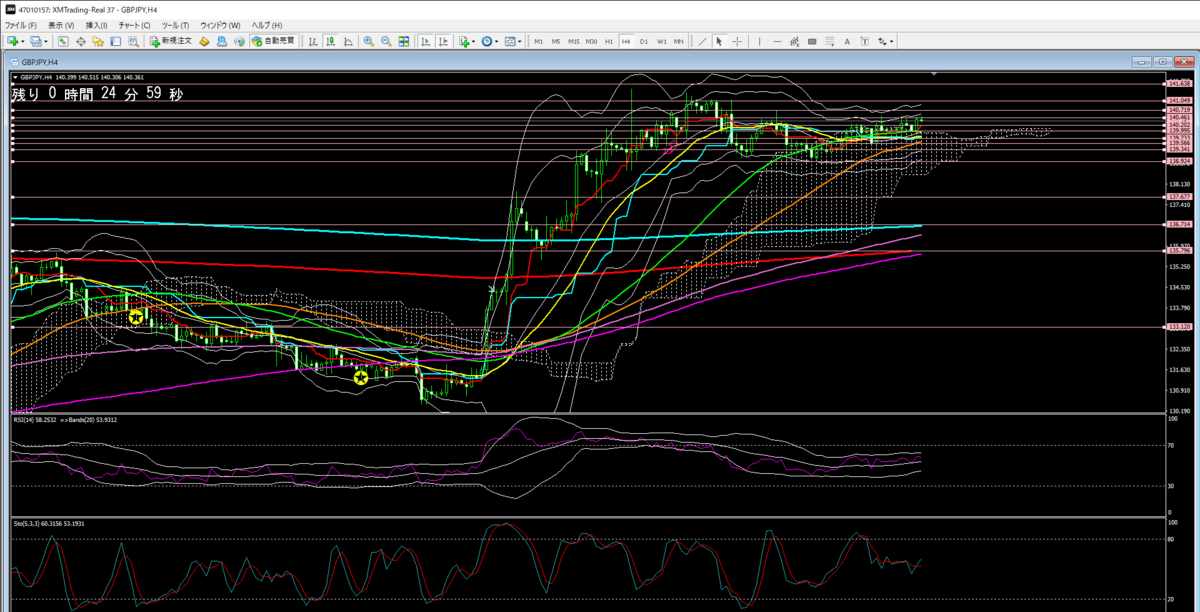Screen dimensions: 1200x612
Task: Select the Fibonacci retracement tool
Action: (x=830, y=41)
